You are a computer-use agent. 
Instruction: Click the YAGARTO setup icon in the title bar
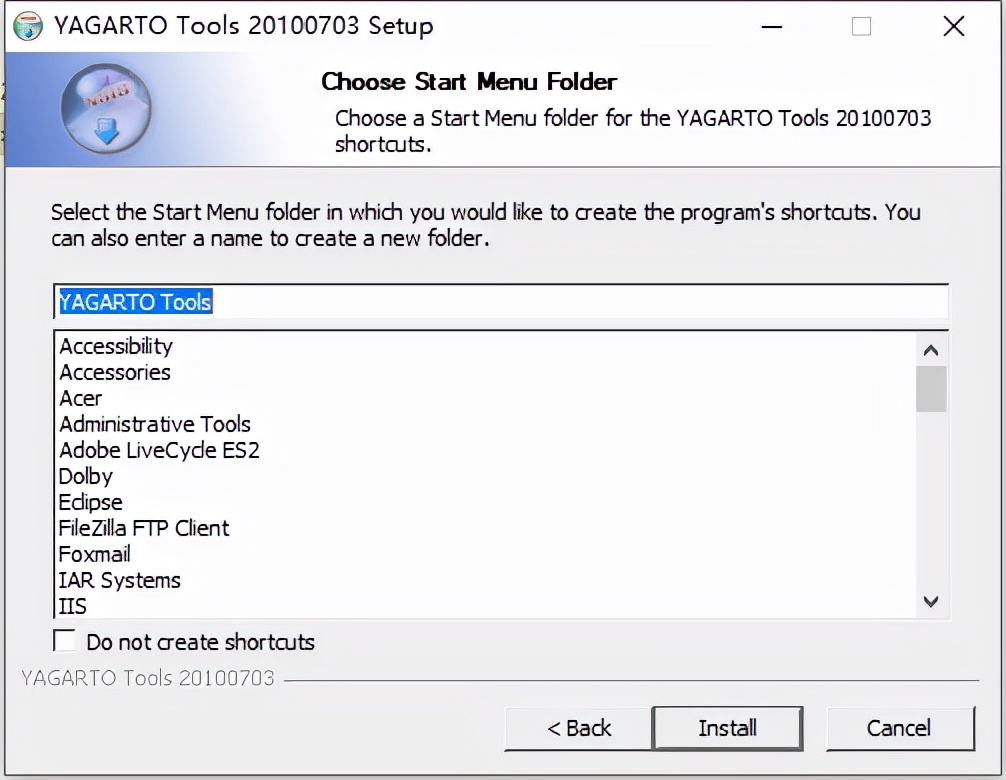click(28, 26)
